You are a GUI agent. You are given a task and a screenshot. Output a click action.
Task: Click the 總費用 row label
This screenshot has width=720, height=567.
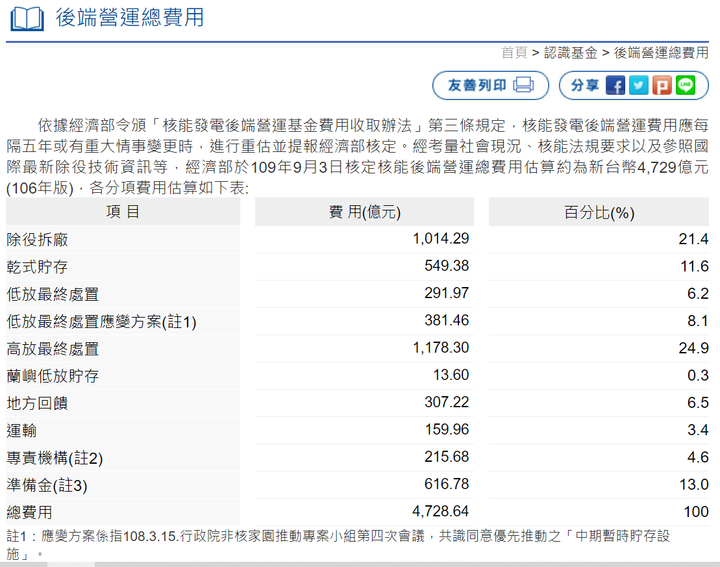click(x=29, y=512)
